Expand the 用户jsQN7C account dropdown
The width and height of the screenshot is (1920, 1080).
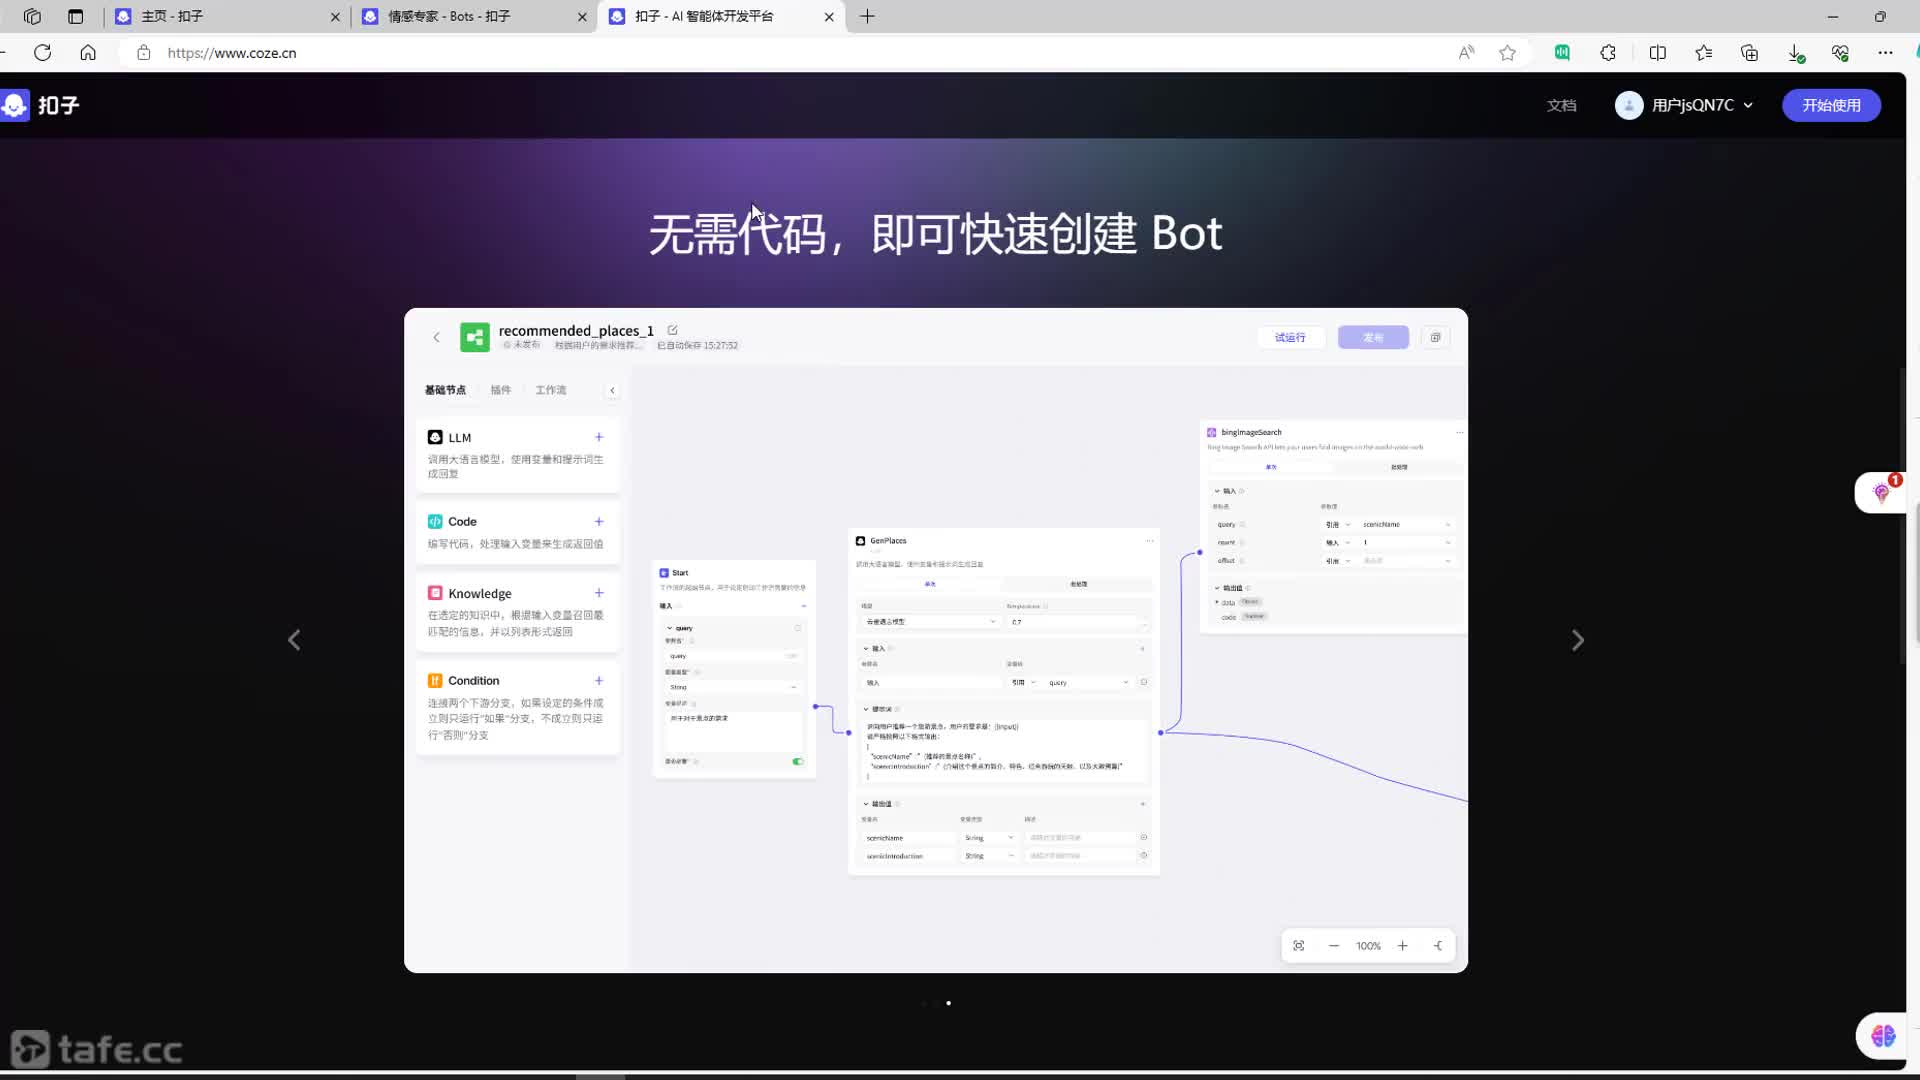(1748, 105)
